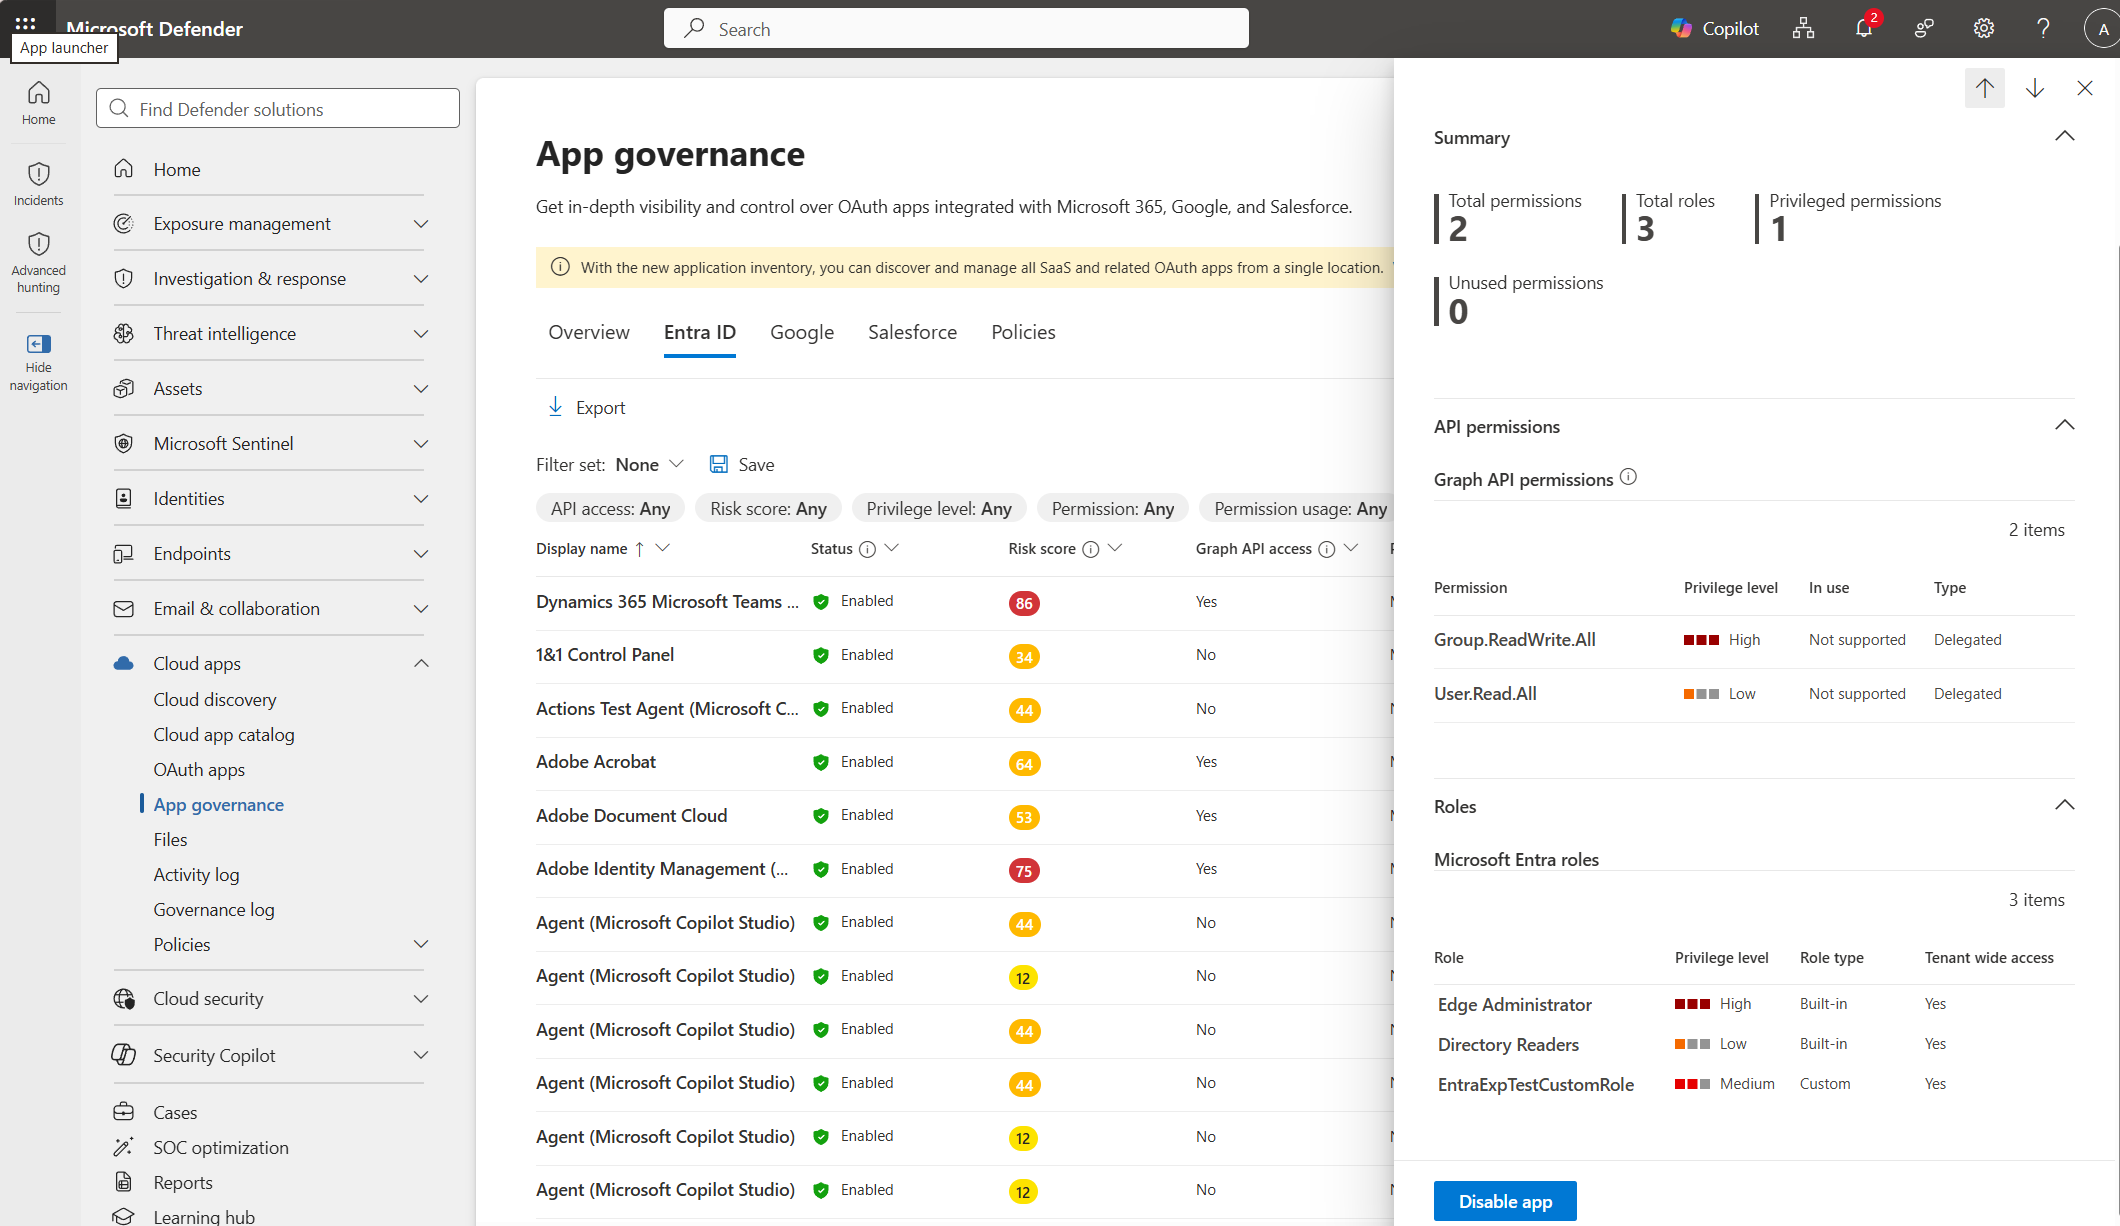Collapse the Summary section
2120x1226 pixels.
click(x=2065, y=136)
